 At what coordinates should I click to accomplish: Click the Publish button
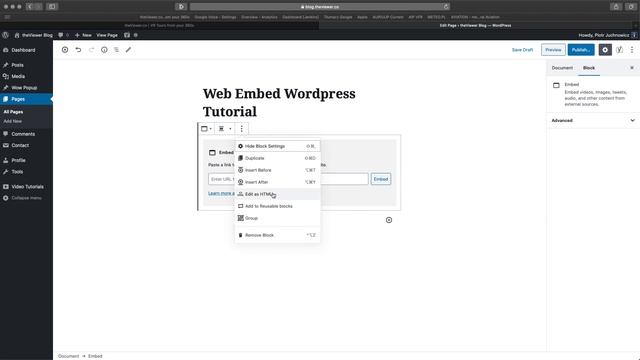[x=581, y=50]
